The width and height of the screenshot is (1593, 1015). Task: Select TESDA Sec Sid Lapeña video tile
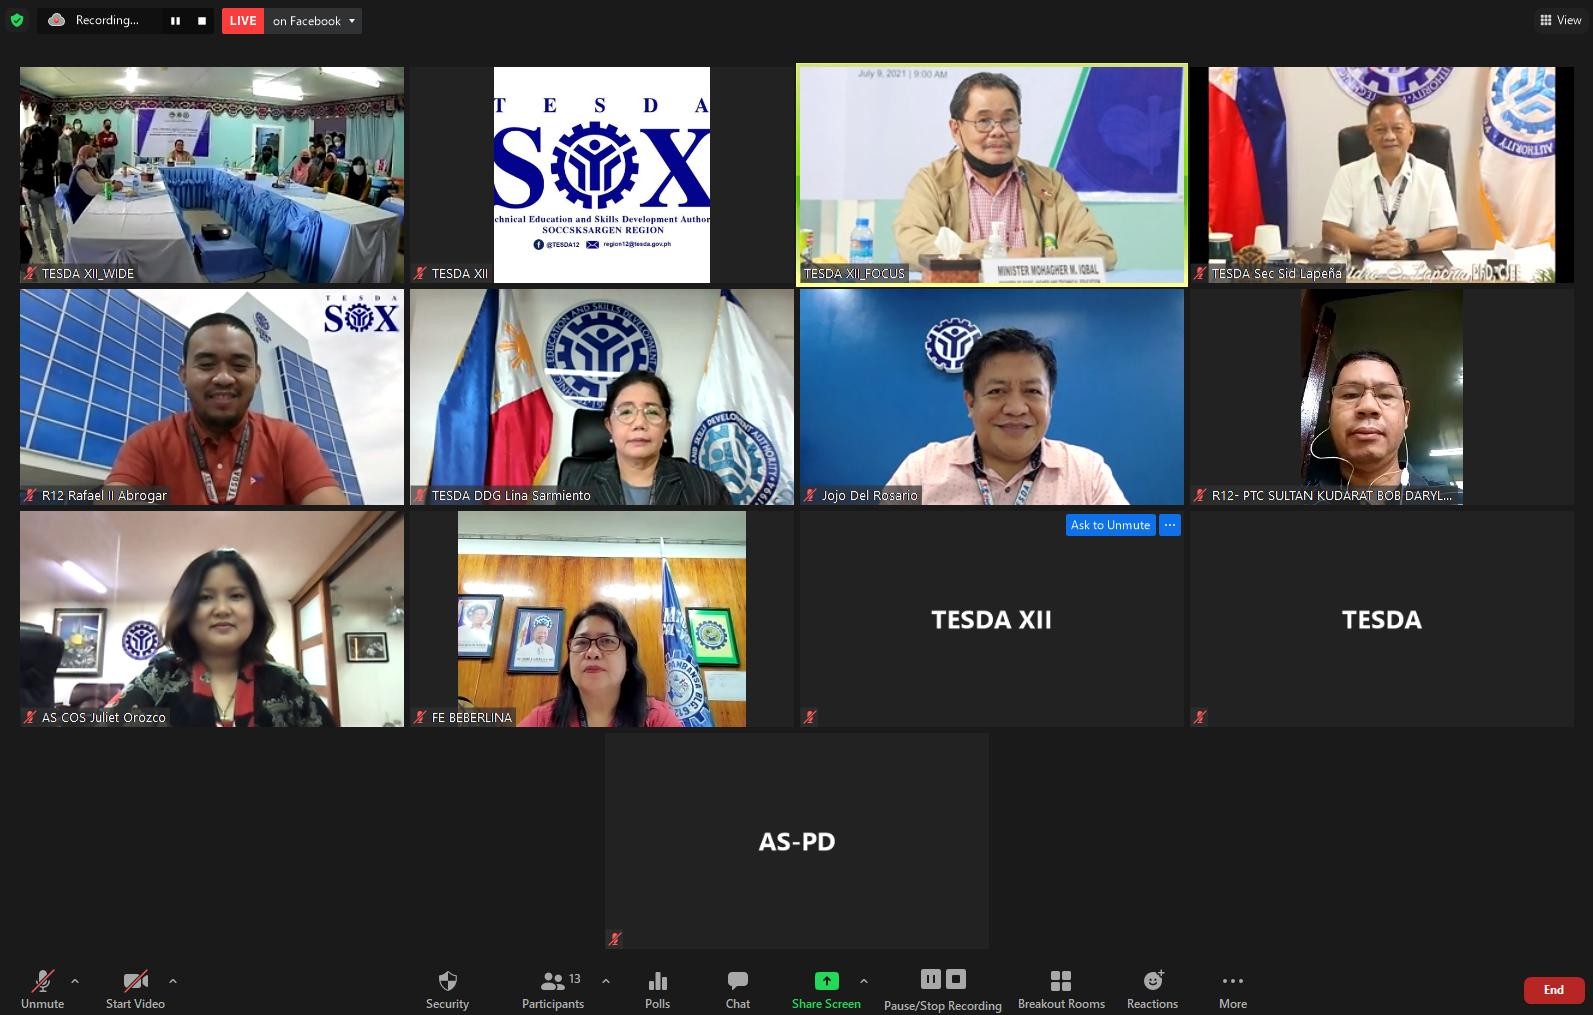[x=1382, y=175]
